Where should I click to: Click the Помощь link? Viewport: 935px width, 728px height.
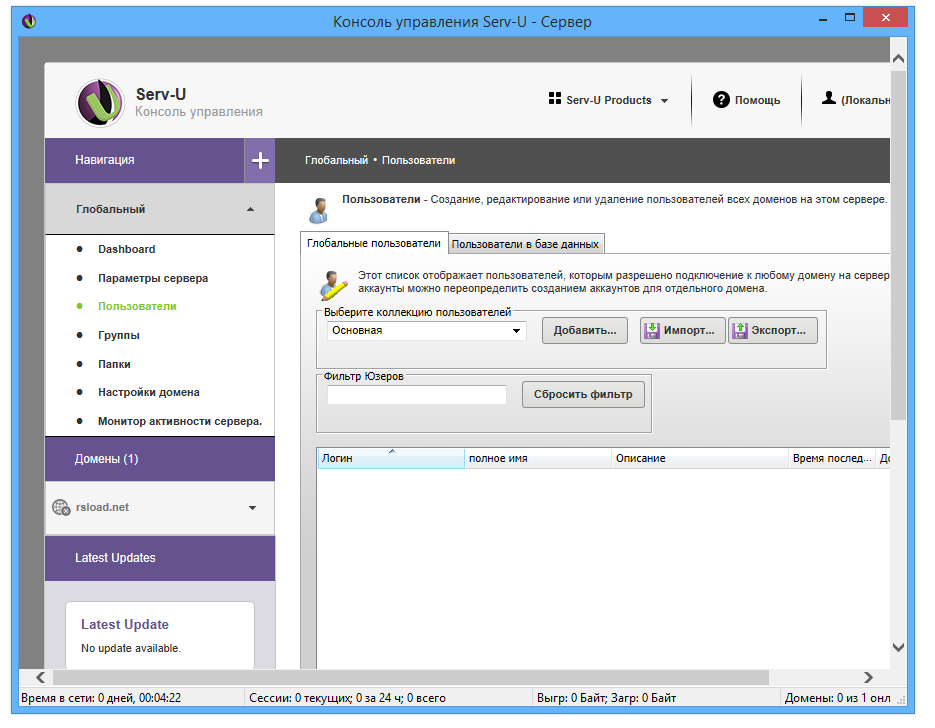pyautogui.click(x=757, y=100)
